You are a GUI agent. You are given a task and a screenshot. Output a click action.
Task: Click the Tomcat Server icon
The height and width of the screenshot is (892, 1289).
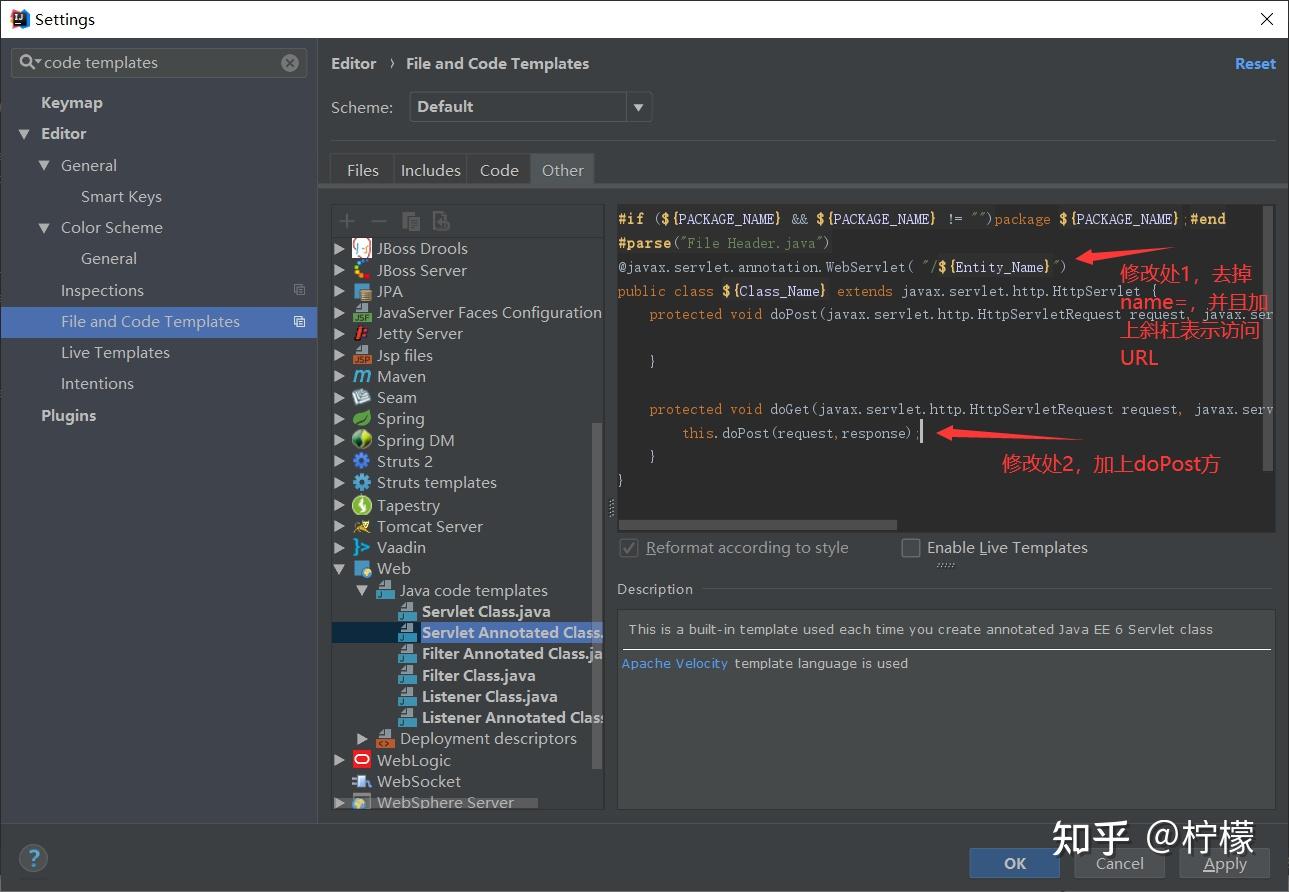click(362, 526)
